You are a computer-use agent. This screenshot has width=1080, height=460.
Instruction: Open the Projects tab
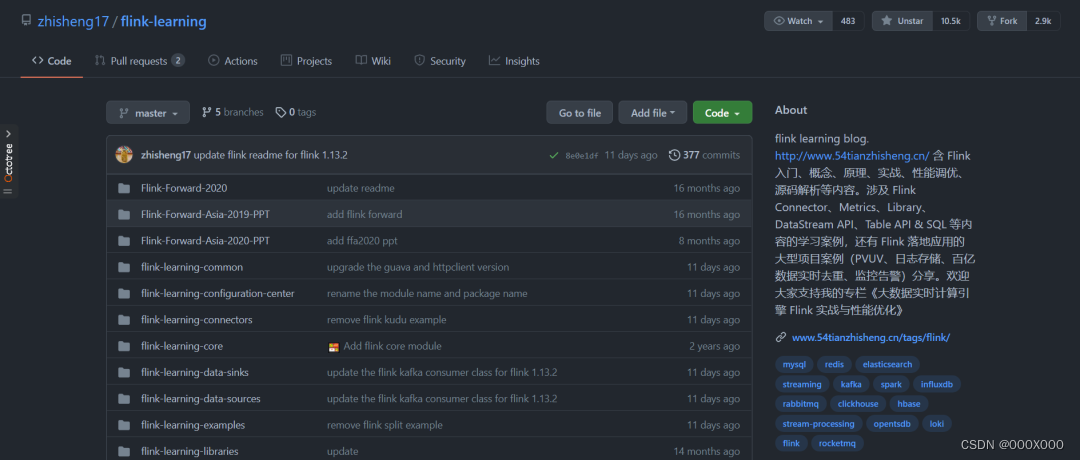[x=307, y=61]
